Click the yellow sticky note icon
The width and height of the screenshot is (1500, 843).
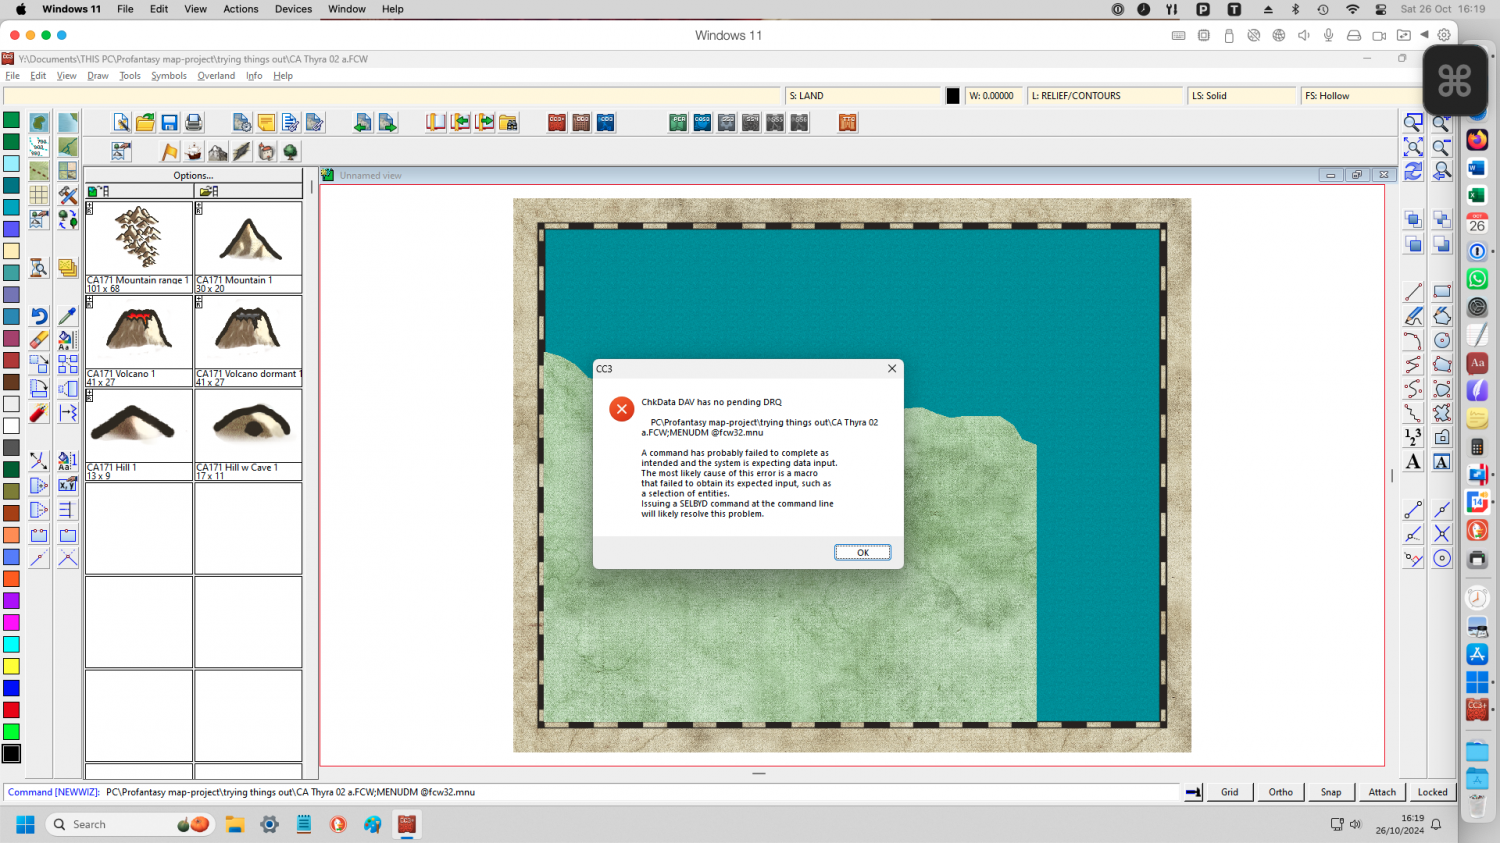point(266,122)
